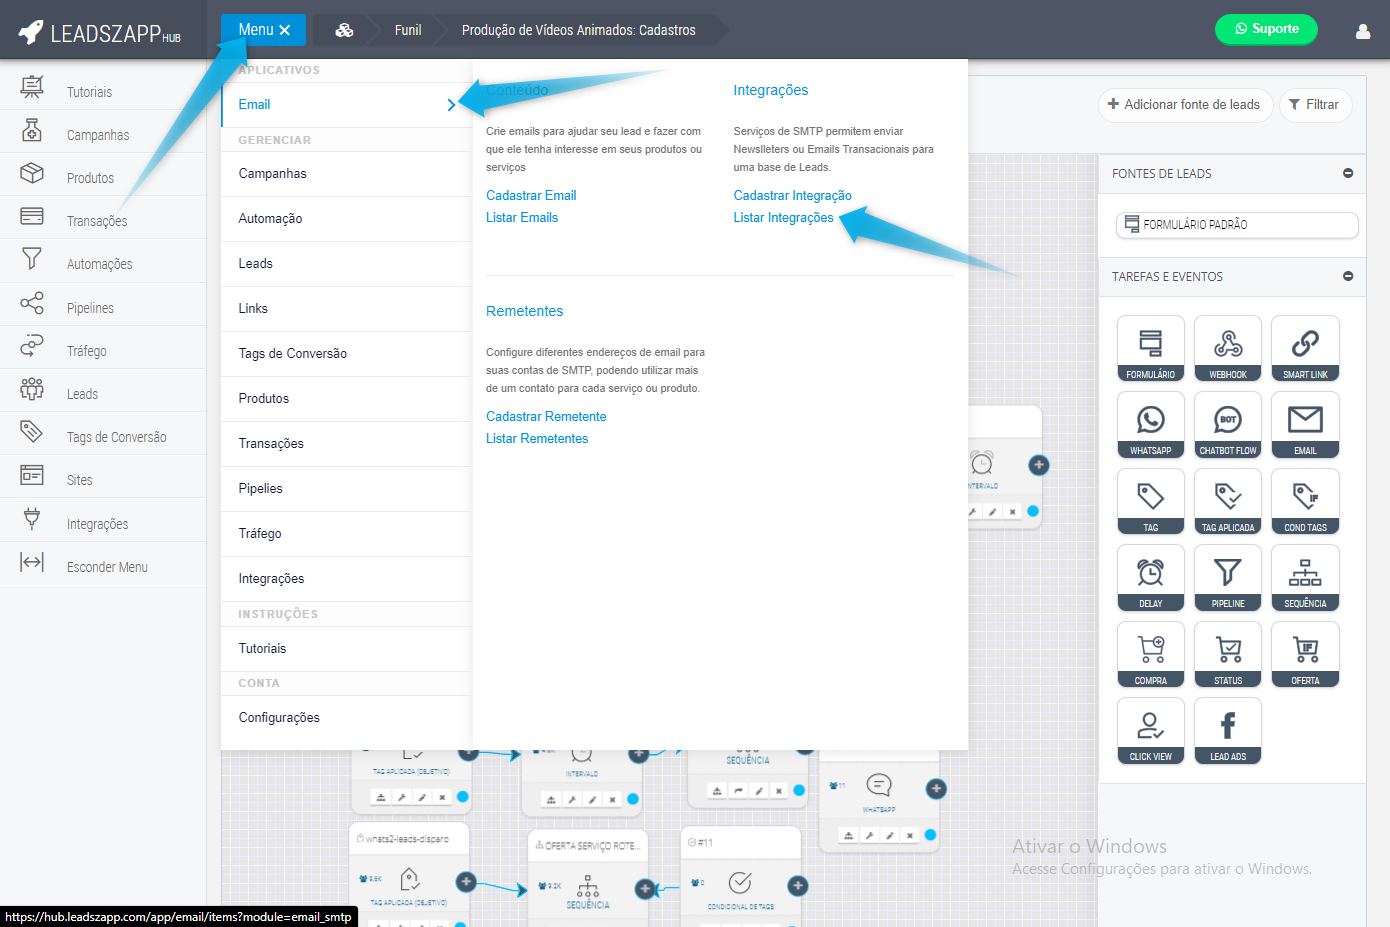Hide sidebar with Esconder Menu
Viewport: 1390px width, 927px height.
coord(106,567)
